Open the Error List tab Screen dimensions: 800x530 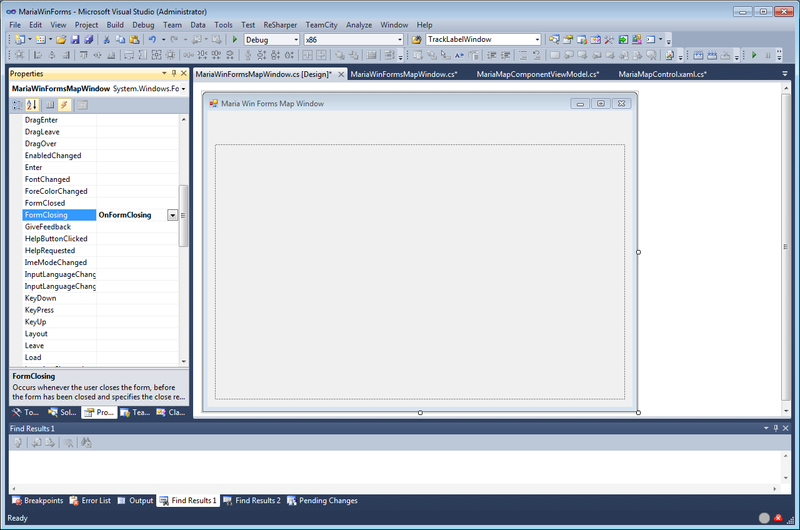point(90,501)
